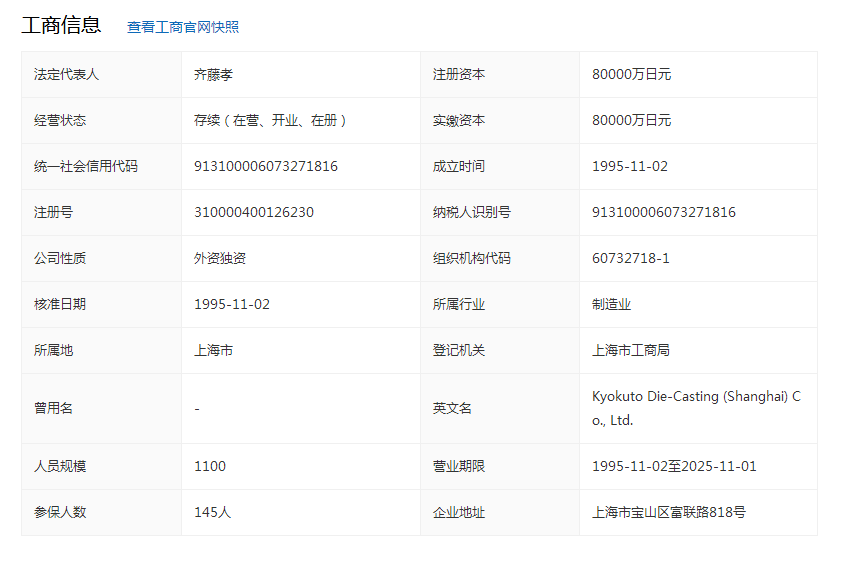Click the 营业期限 label
Image resolution: width=841 pixels, height=562 pixels.
click(x=459, y=467)
